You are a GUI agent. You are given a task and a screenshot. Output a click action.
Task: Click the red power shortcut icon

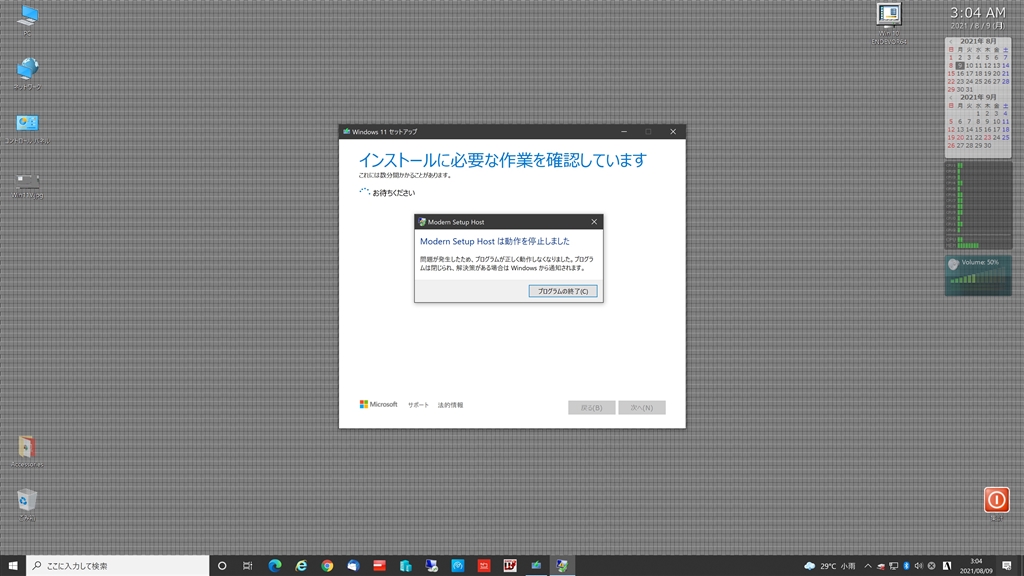click(997, 500)
